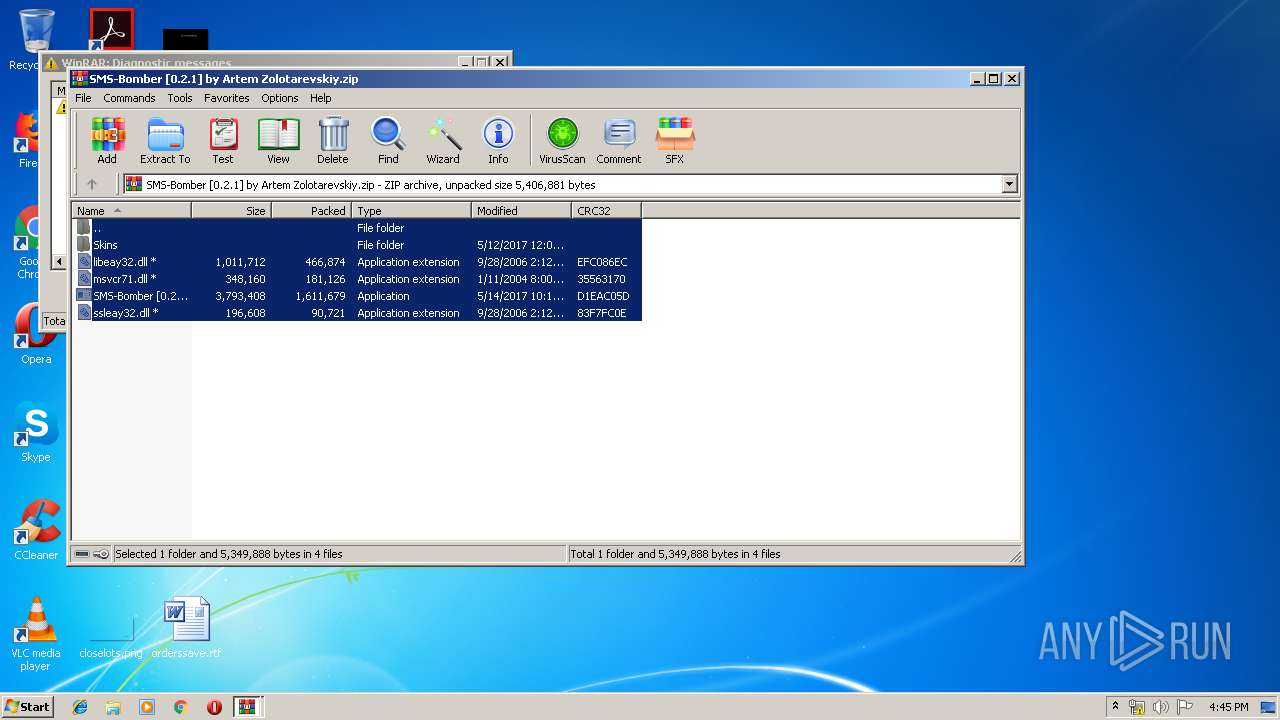Click the WinRAR window resize grip
The width and height of the screenshot is (1280, 720).
pos(1014,556)
